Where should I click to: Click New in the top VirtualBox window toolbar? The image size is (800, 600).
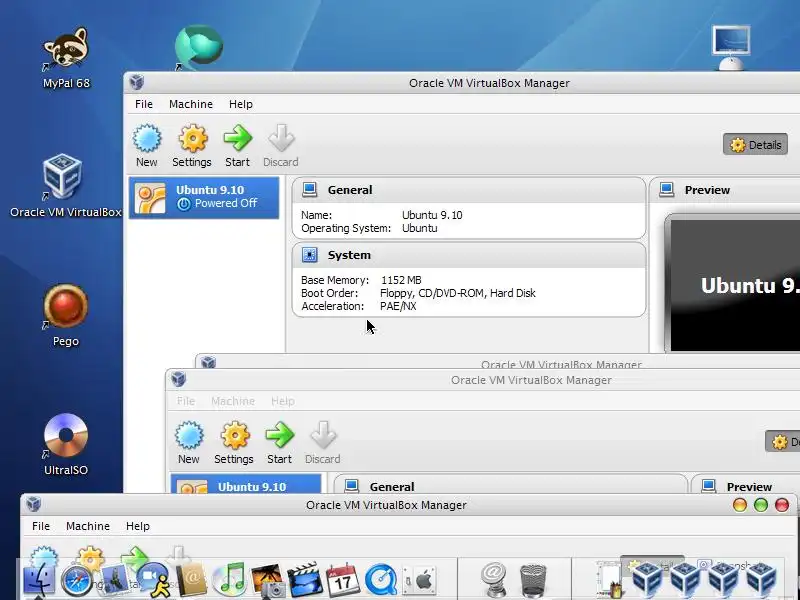point(147,145)
